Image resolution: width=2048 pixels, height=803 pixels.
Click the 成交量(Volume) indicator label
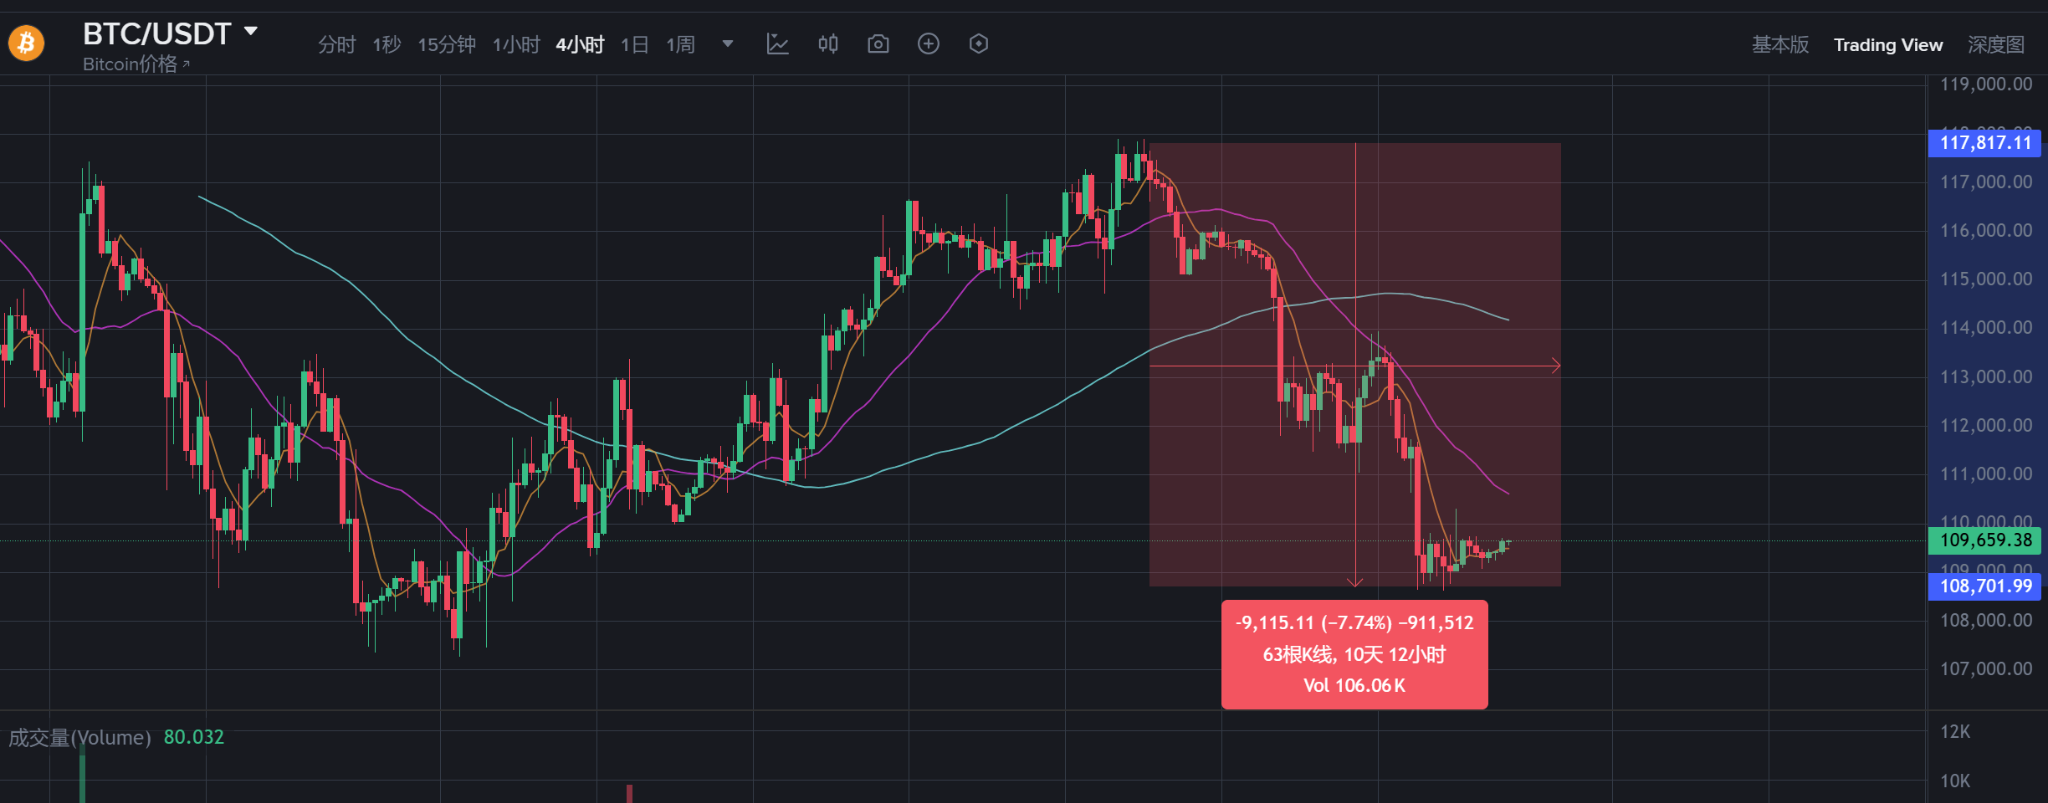click(x=80, y=738)
